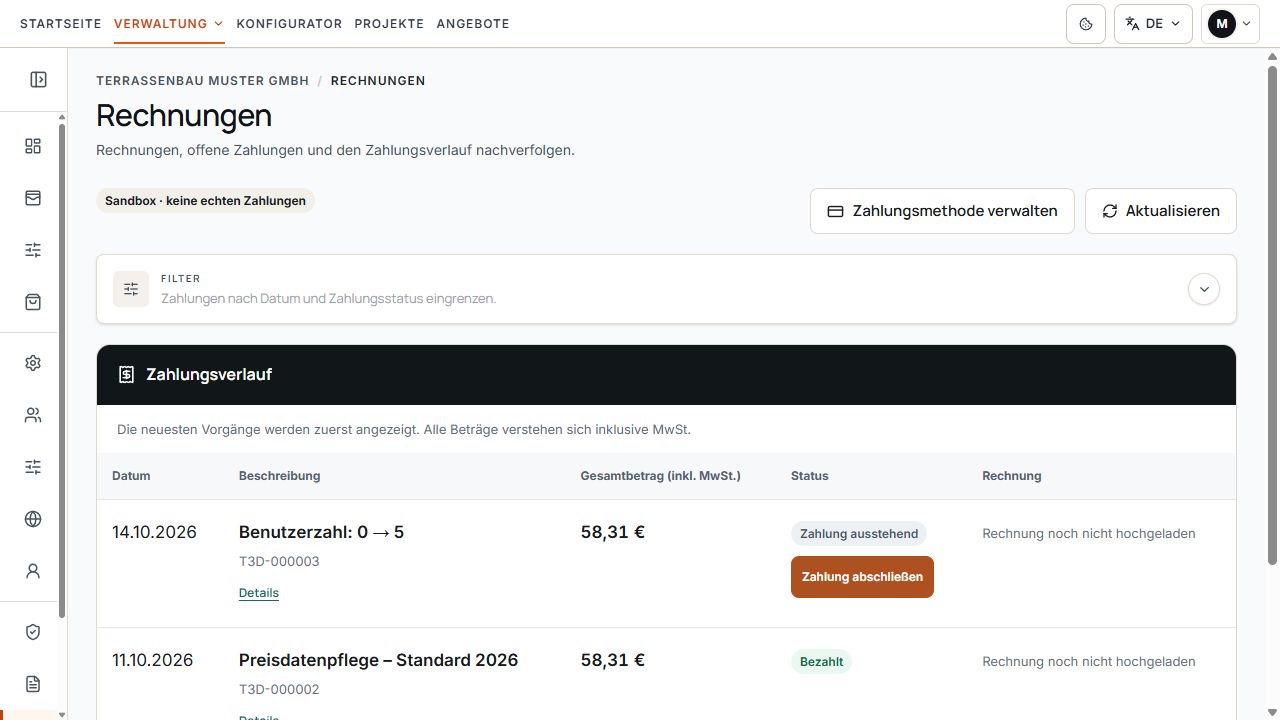Click the Zahlungsmethode verwalten button
1280x720 pixels.
pyautogui.click(x=942, y=211)
